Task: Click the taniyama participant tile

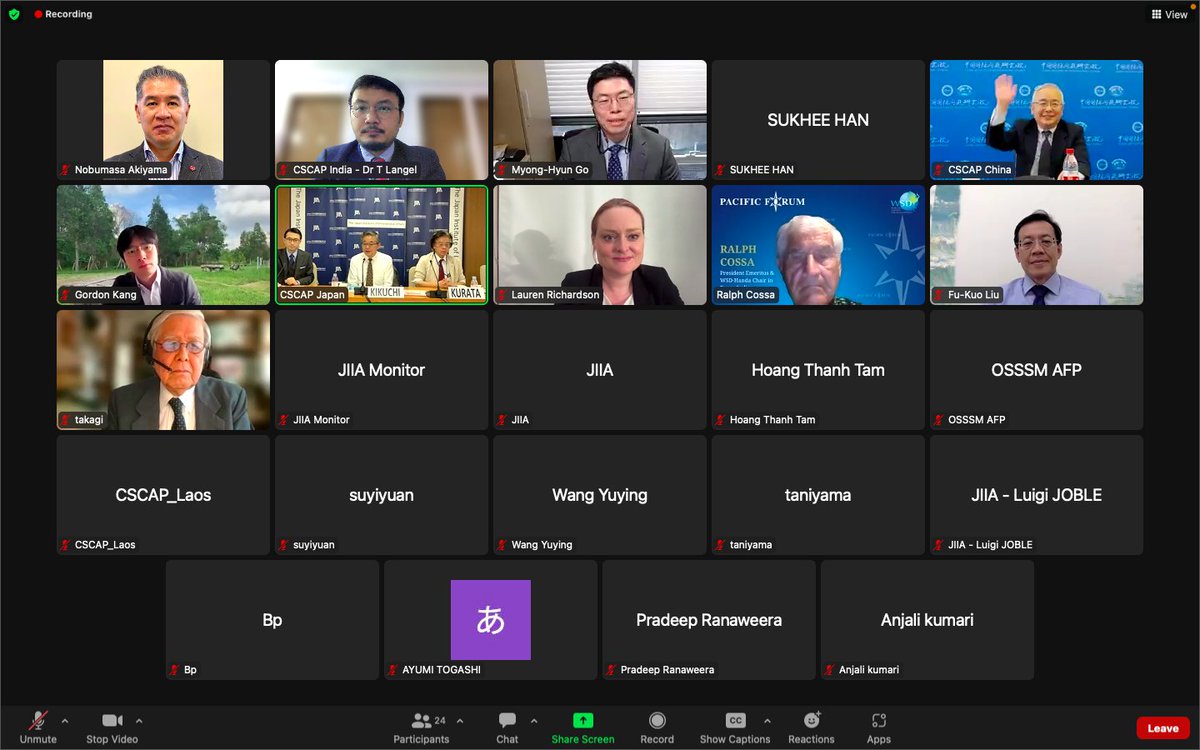Action: coord(818,495)
